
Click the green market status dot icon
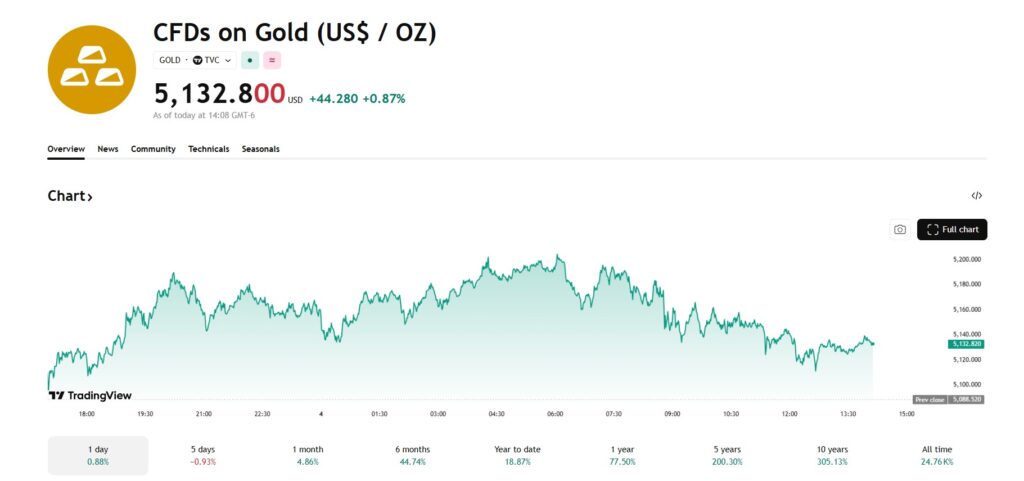[x=250, y=60]
